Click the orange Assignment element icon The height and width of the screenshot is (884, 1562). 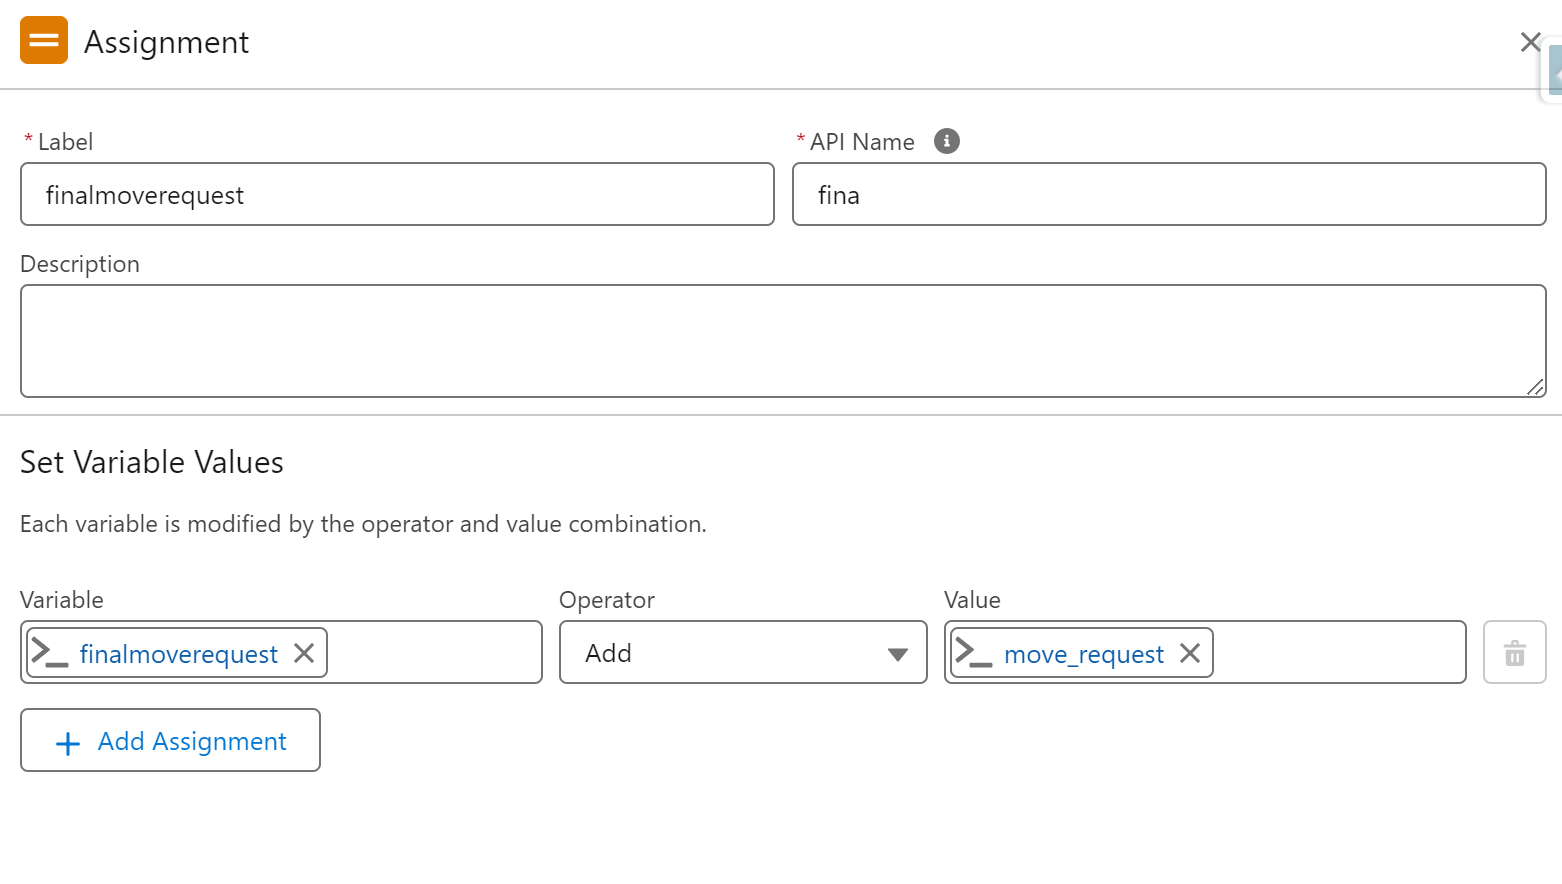44,40
